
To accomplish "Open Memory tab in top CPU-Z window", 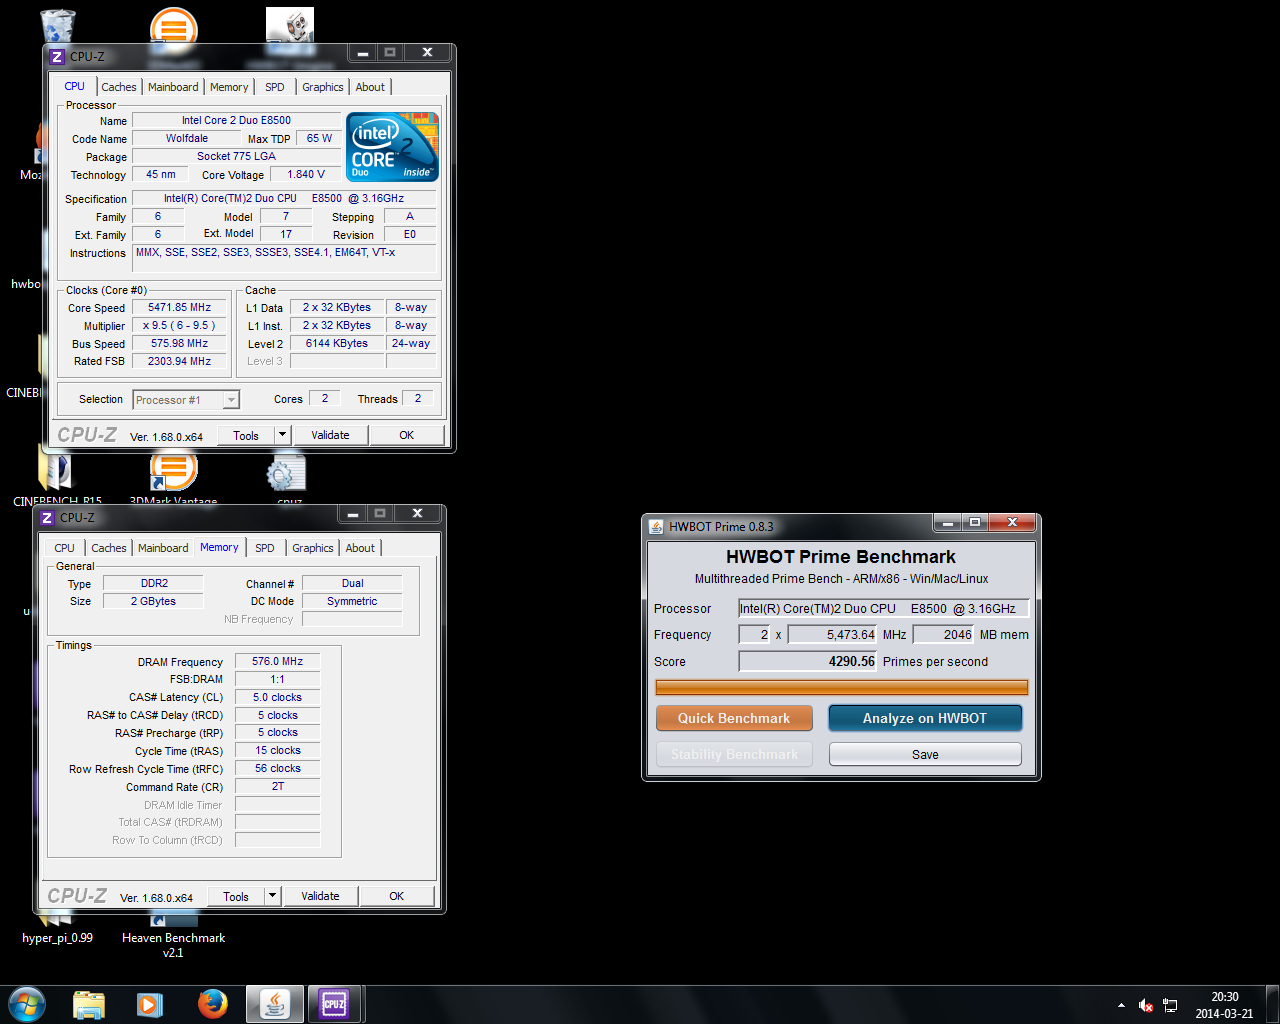I will (229, 87).
